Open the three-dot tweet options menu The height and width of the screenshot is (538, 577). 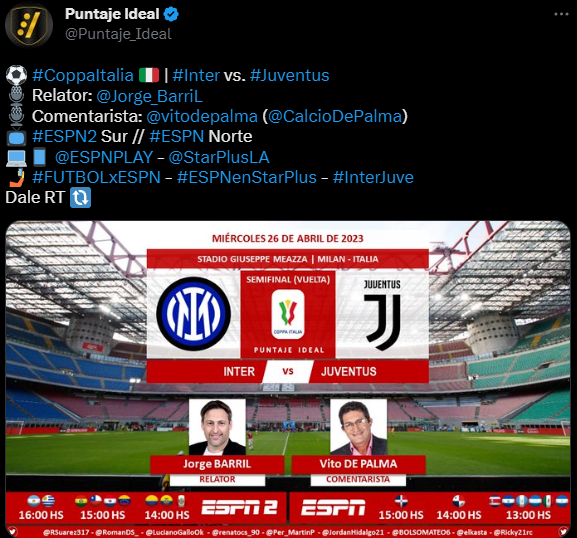(561, 14)
